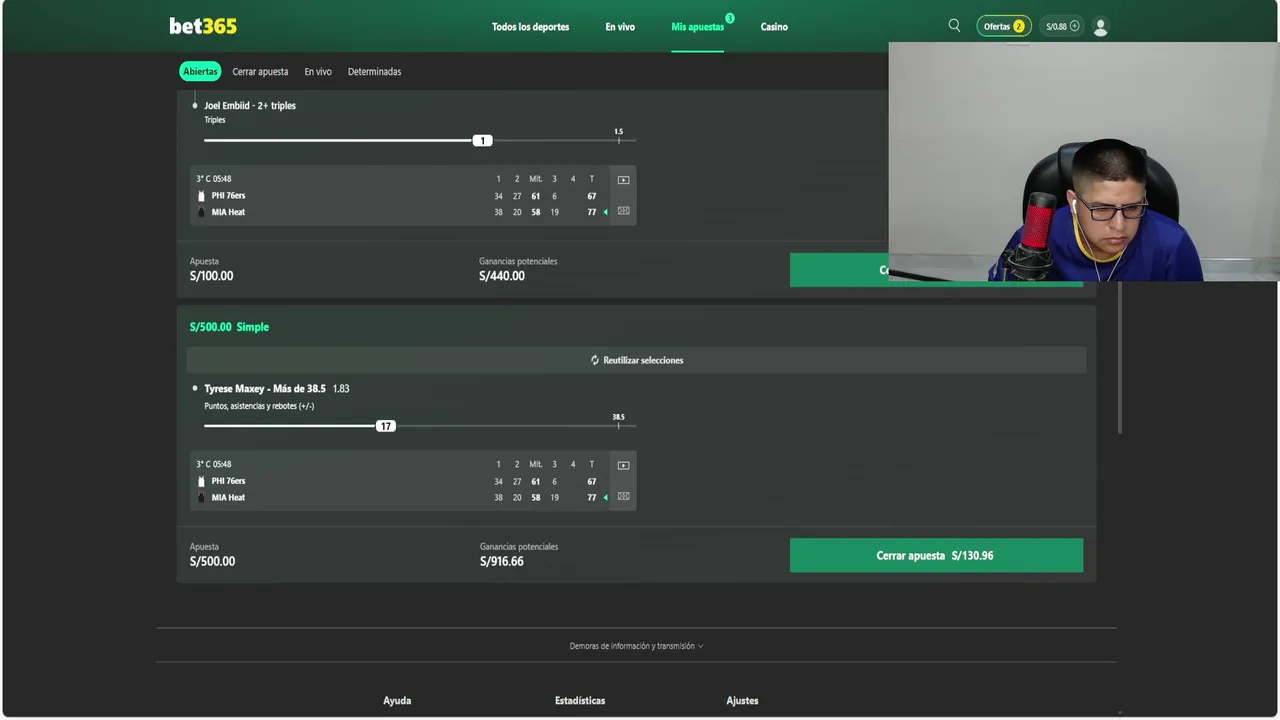Switch to the Cerrar apuesta tab
Image resolution: width=1280 pixels, height=720 pixels.
[x=260, y=72]
